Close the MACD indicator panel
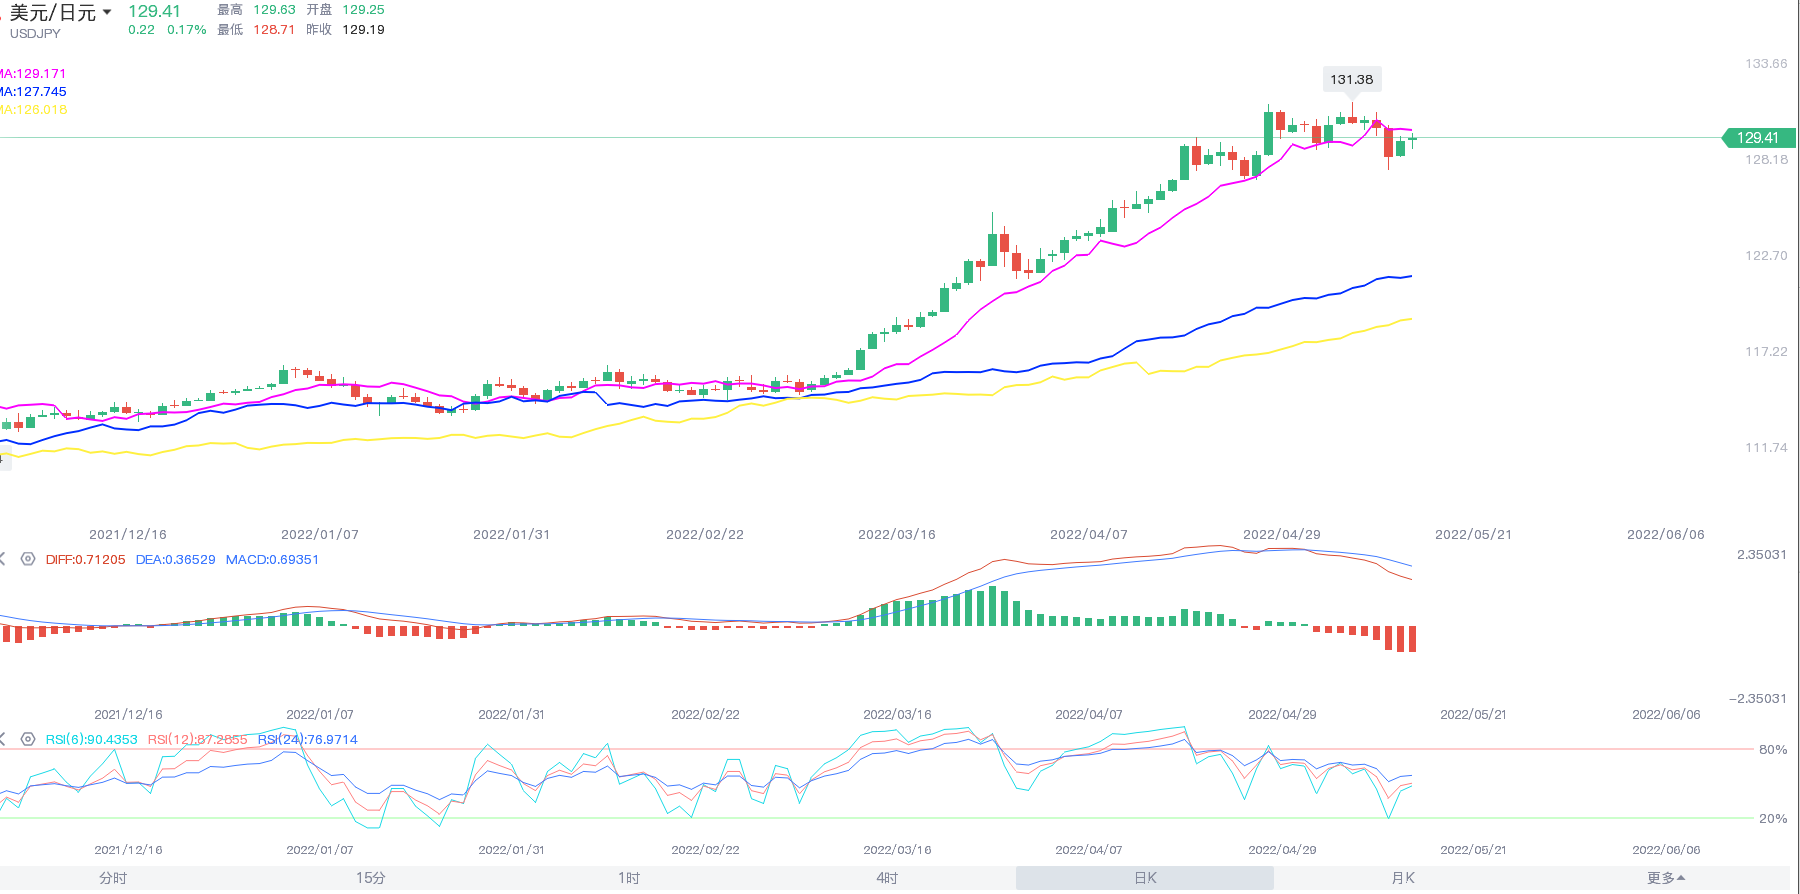 click(3, 559)
